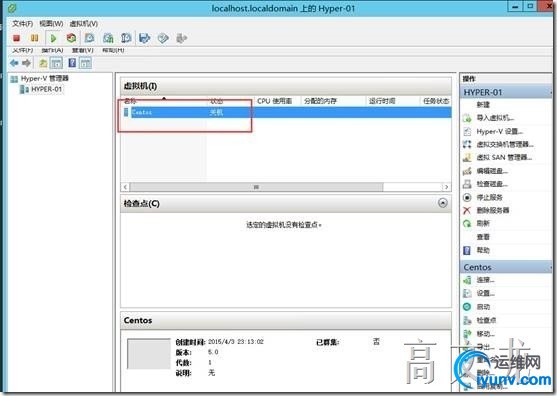Click the Centos Start power icon
This screenshot has height=396, width=557.
pos(467,307)
